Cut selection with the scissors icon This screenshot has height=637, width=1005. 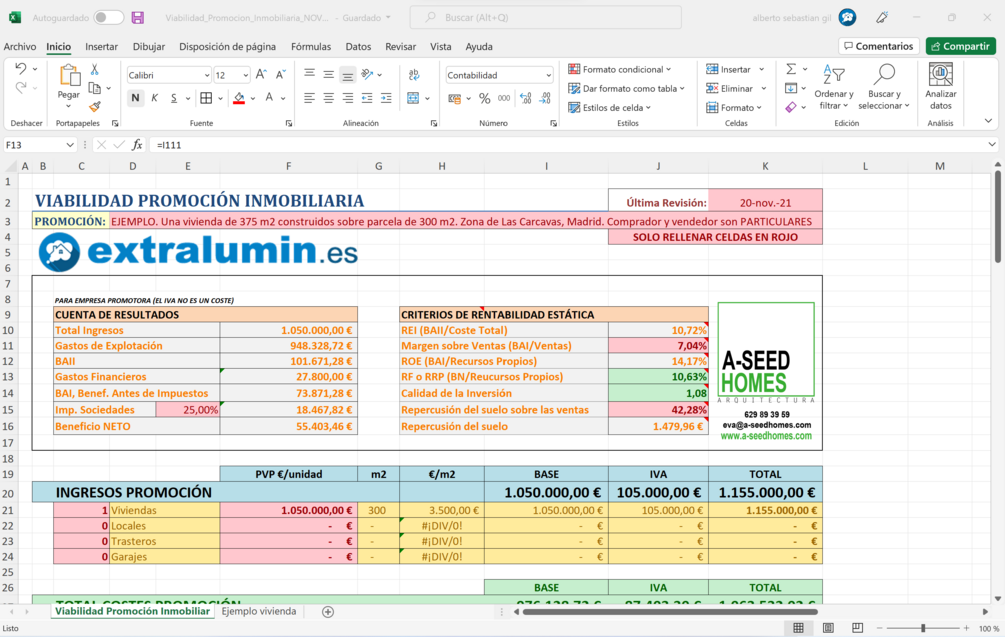point(95,69)
